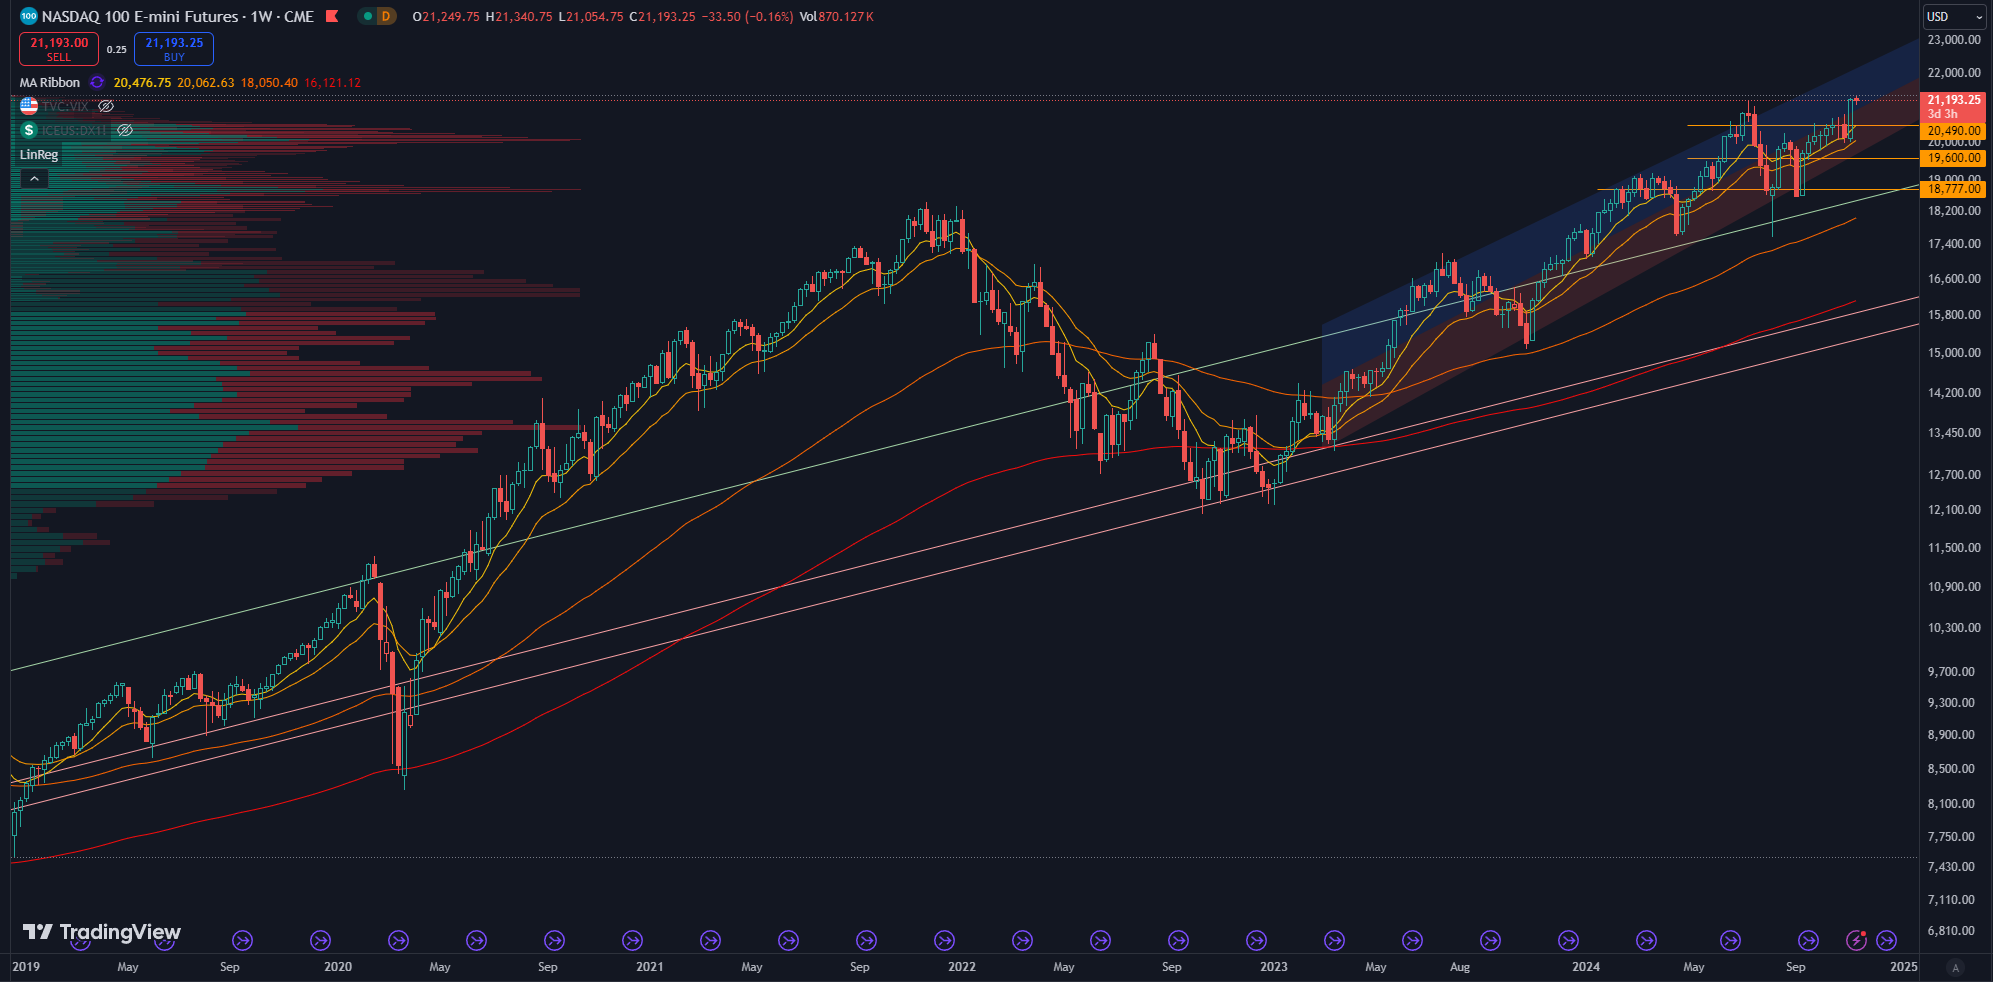Click the US flag icon of TVC:VIX

tap(29, 106)
